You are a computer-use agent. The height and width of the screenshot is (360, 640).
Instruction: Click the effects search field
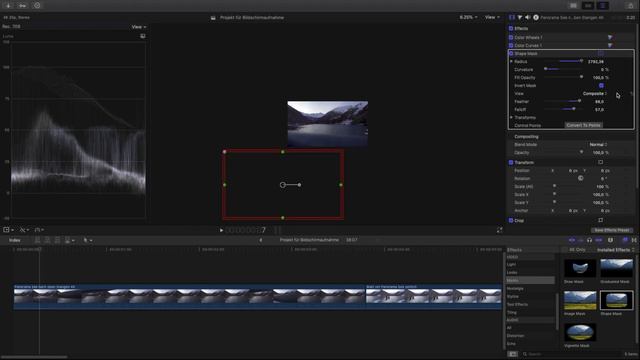coord(571,354)
